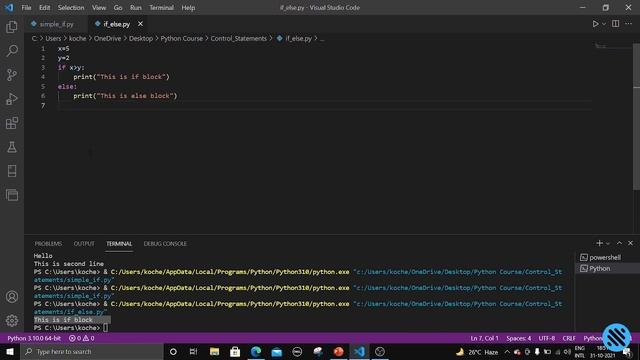Open the Edit menu
This screenshot has height=360, width=640.
(44, 8)
